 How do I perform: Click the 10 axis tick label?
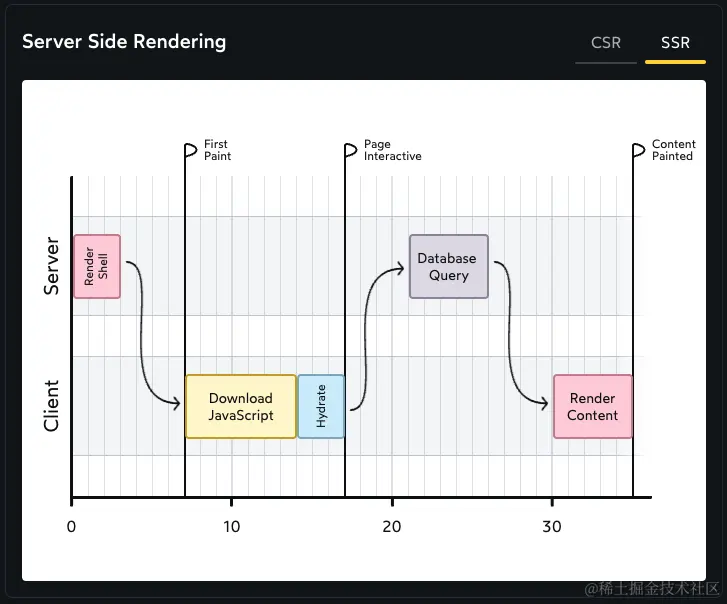coord(231,527)
